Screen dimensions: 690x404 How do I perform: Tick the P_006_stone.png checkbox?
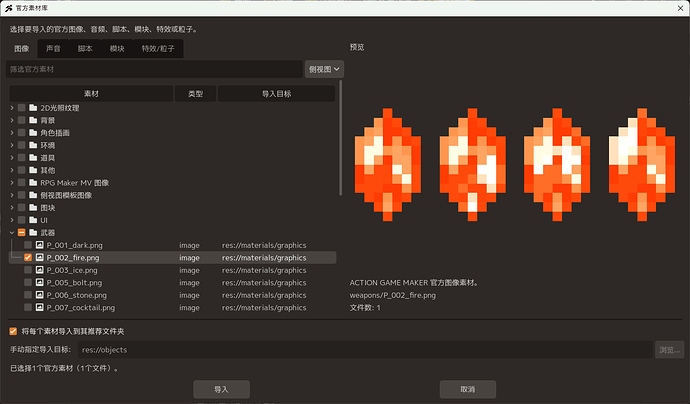click(x=28, y=295)
